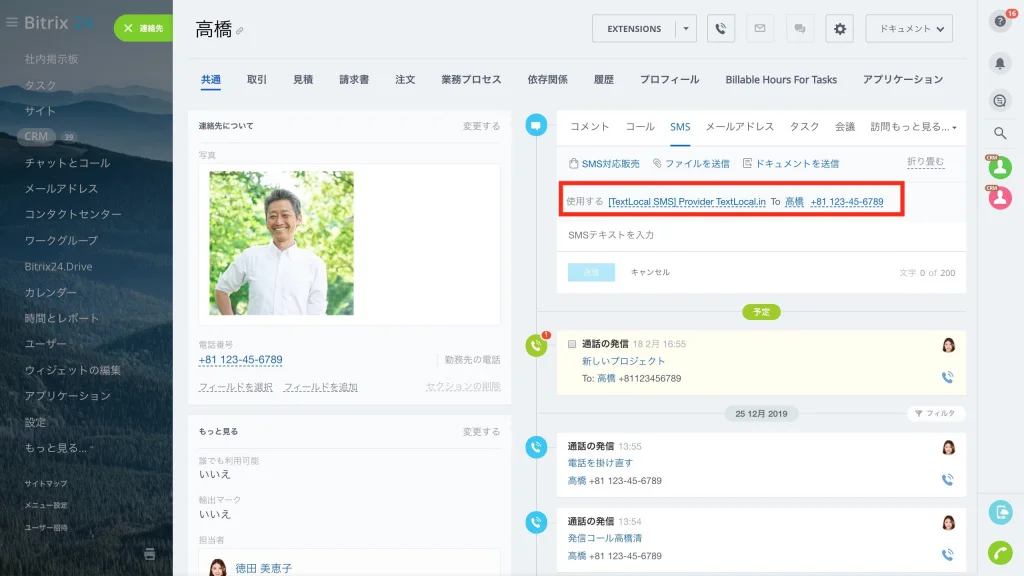This screenshot has width=1024, height=576.
Task: Click blue call icon beside 13:55 entry
Action: click(536, 447)
